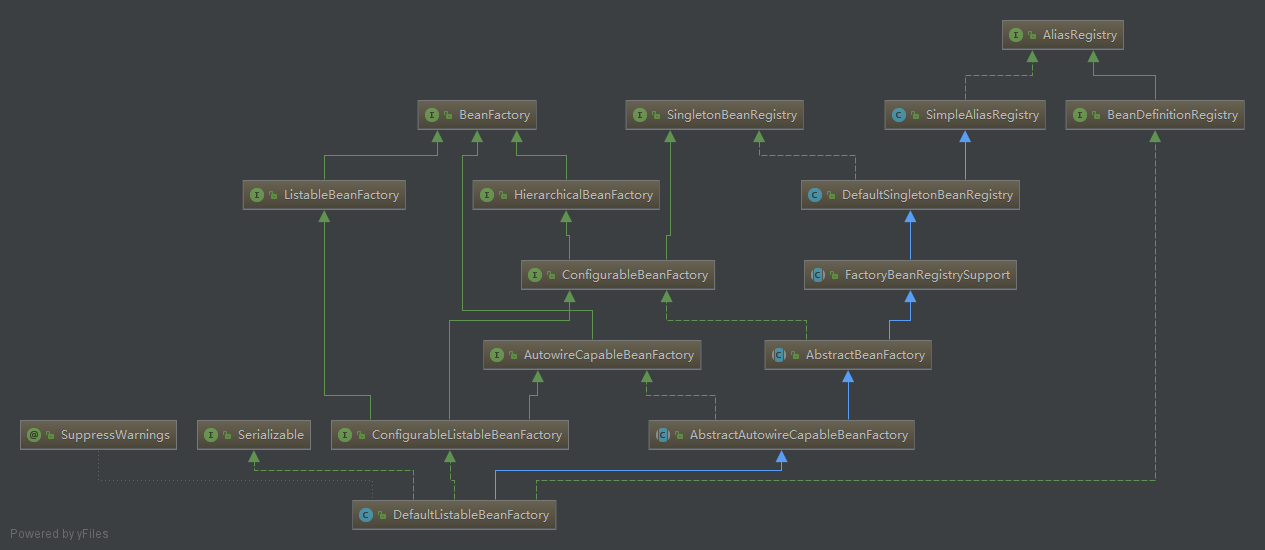Click the interface icon on HierarchicalBeanFactory
The height and width of the screenshot is (550, 1265).
coord(487,195)
